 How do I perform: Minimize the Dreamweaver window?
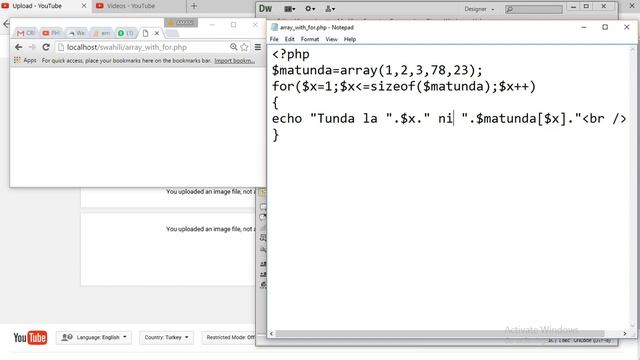[x=573, y=7]
